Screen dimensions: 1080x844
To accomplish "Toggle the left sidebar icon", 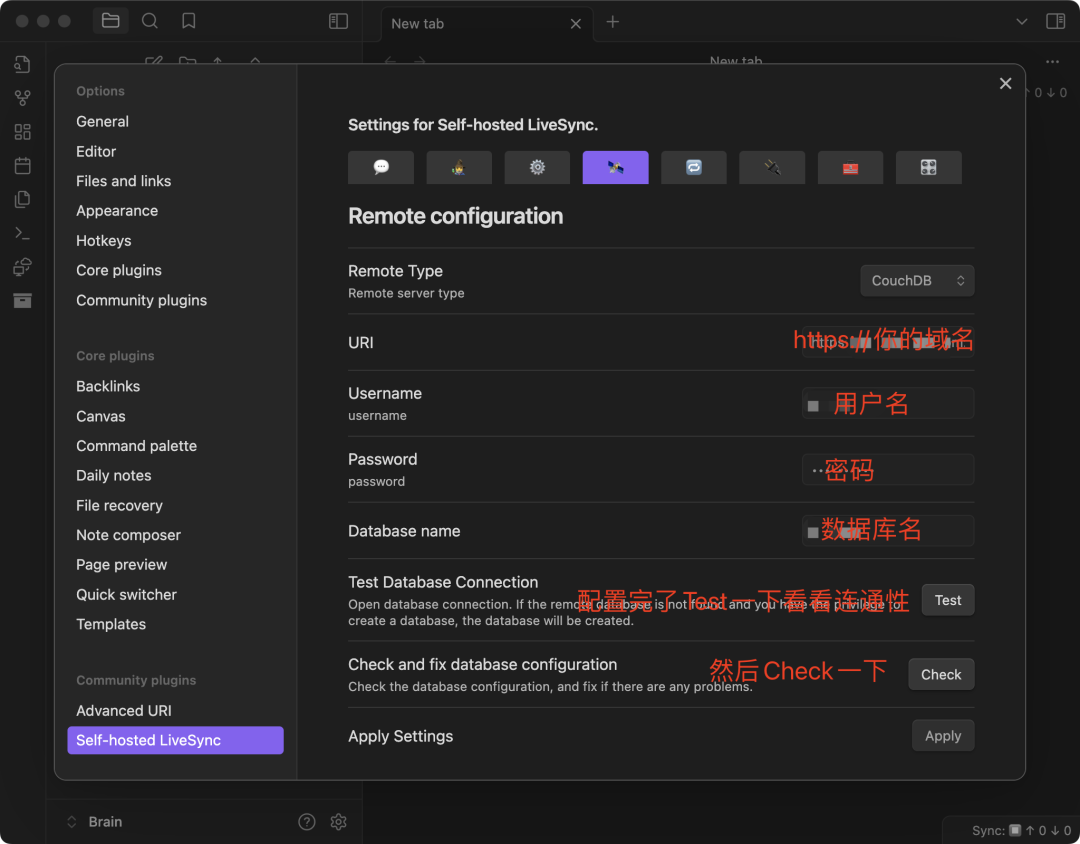I will [x=338, y=21].
